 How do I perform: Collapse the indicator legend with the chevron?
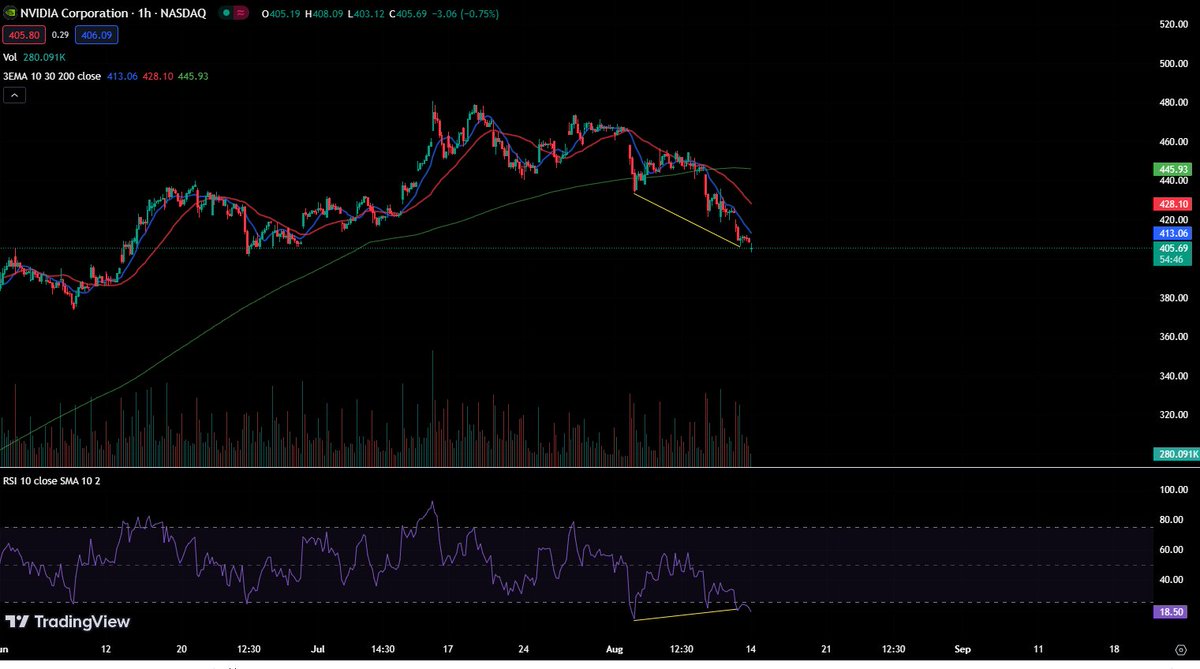pyautogui.click(x=15, y=95)
